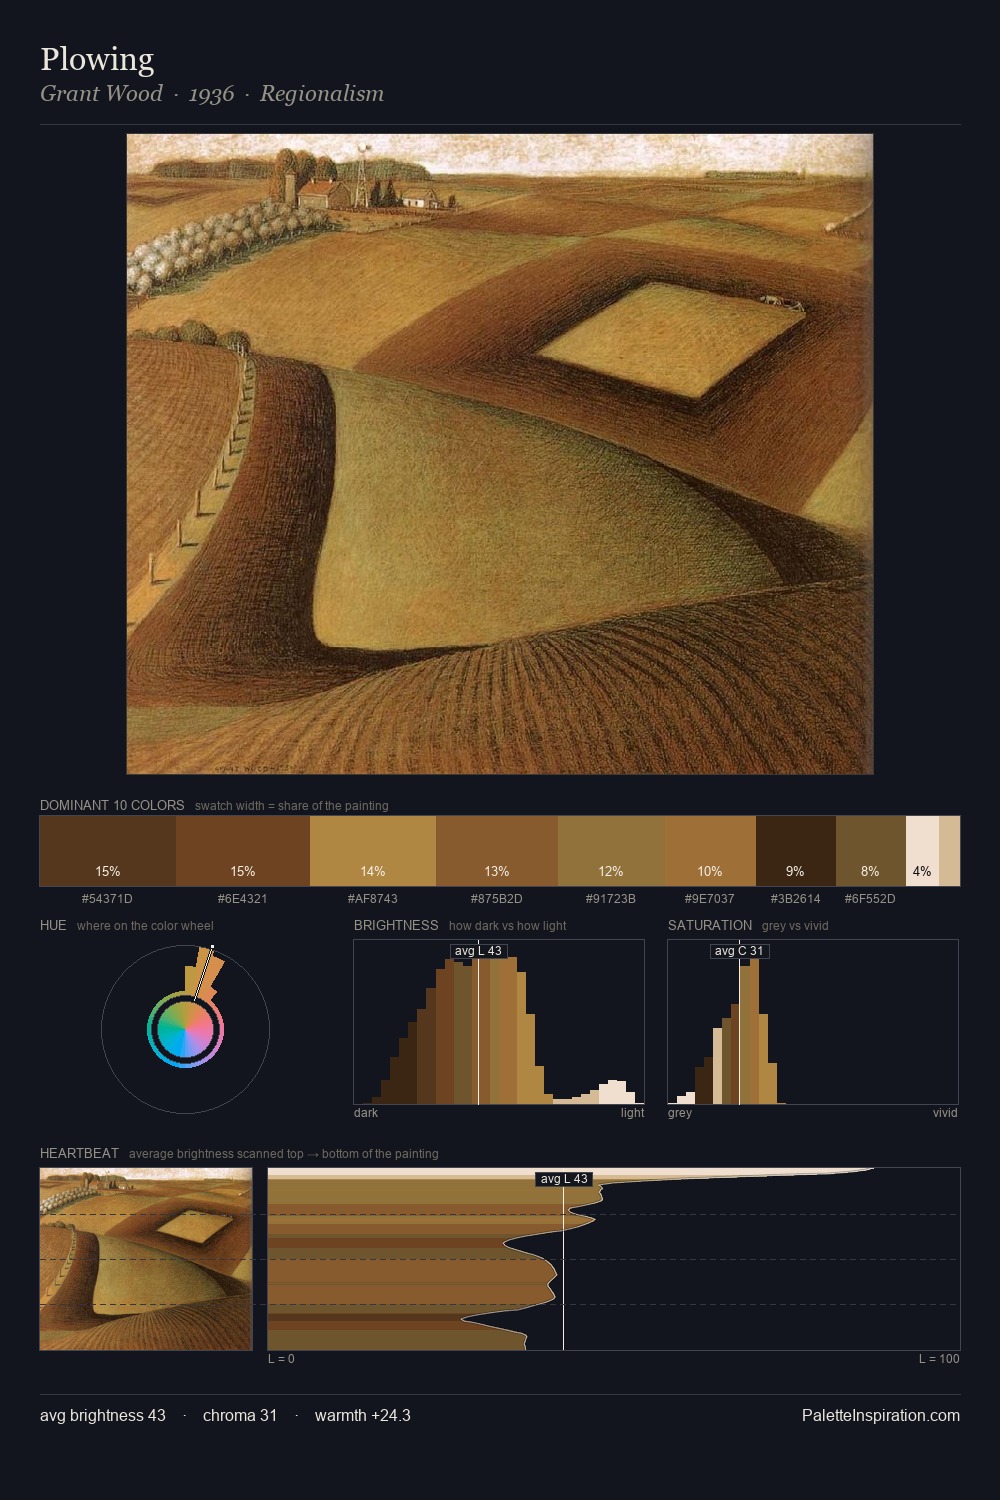Click the avg L 43 brightness label
Screen dimensions: 1000x1500
478,951
